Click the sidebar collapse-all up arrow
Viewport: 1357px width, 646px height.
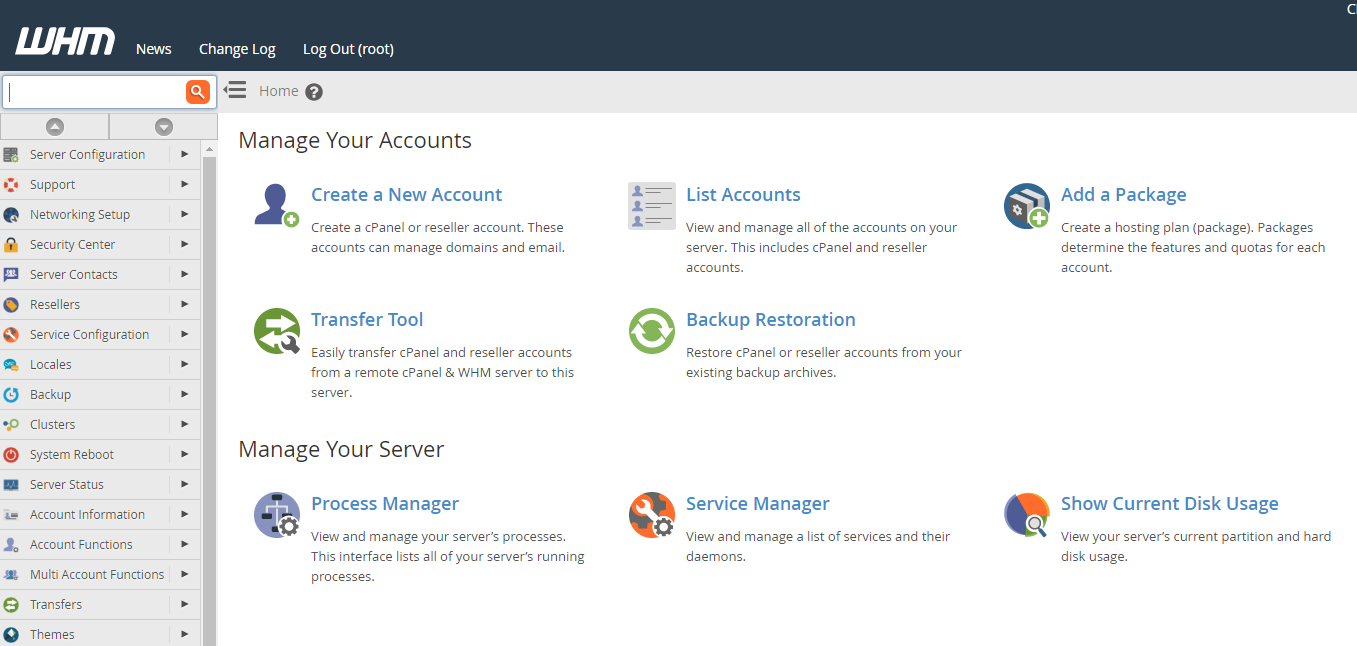pyautogui.click(x=55, y=127)
